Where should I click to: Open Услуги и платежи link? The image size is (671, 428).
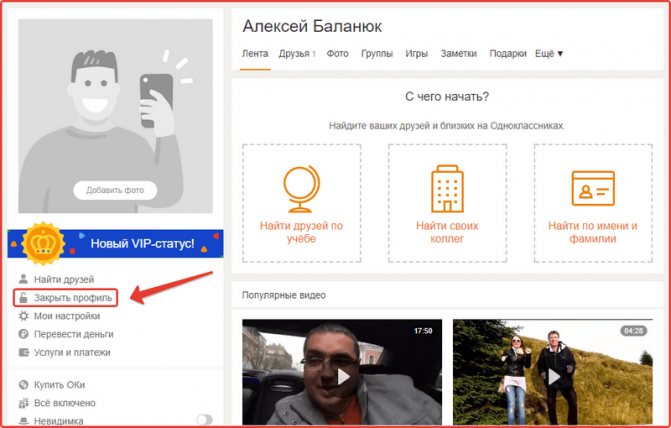point(72,352)
